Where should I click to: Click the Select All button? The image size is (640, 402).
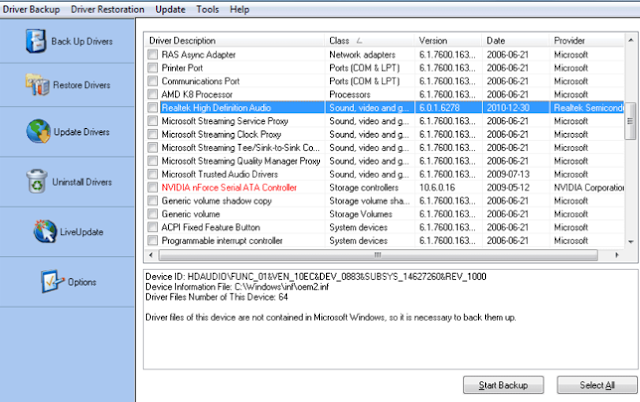pos(597,385)
